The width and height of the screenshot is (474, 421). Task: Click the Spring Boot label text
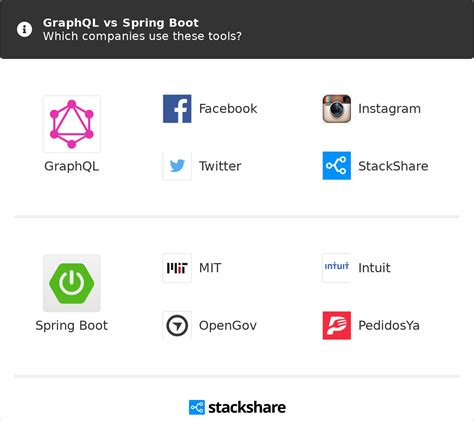(x=72, y=326)
